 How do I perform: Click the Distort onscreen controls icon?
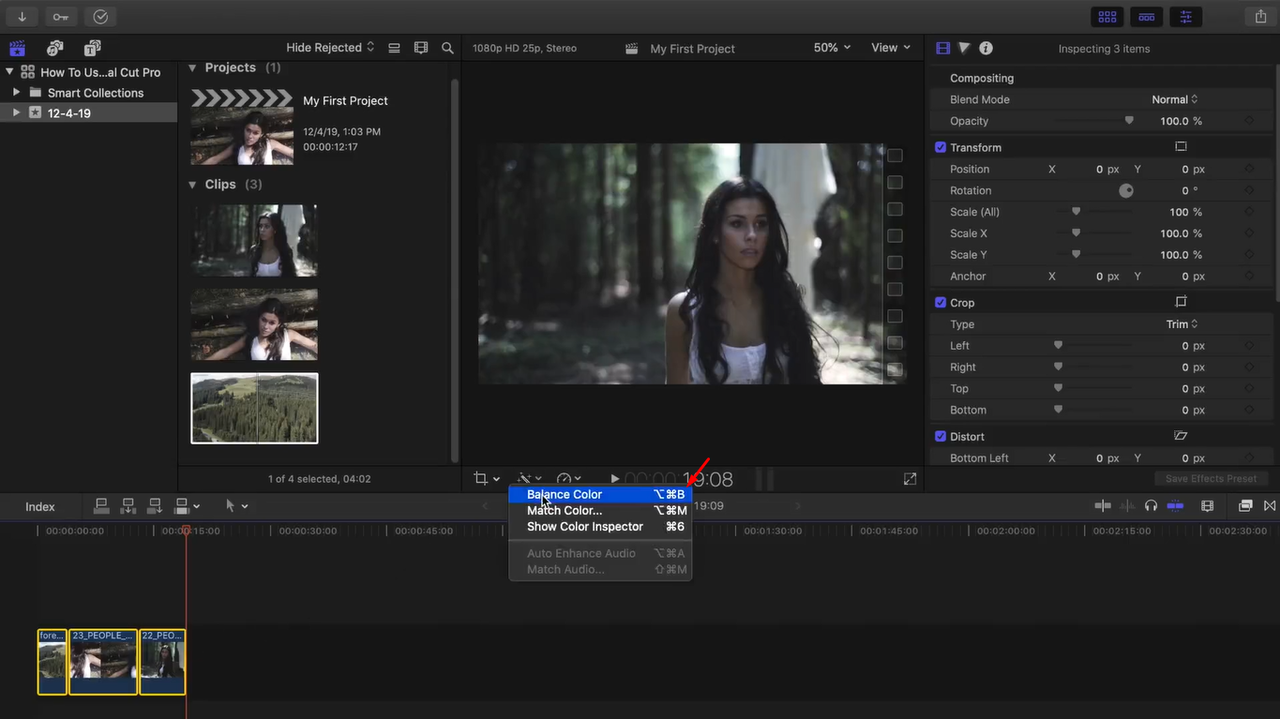[1181, 436]
